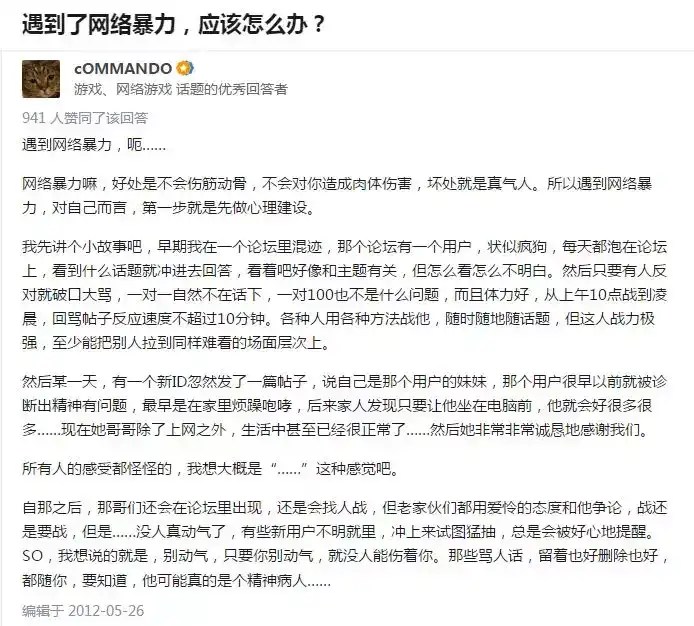Click the text 第一步就是先做心理建设
694x626 pixels.
(x=224, y=208)
